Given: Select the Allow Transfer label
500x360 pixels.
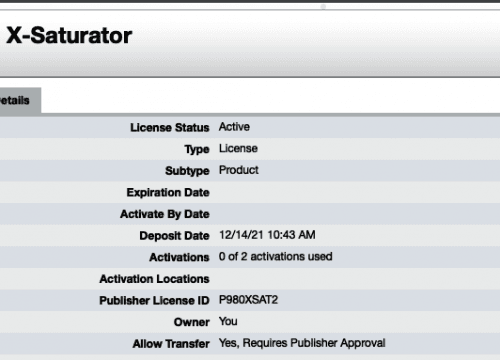Looking at the screenshot, I should tap(171, 344).
